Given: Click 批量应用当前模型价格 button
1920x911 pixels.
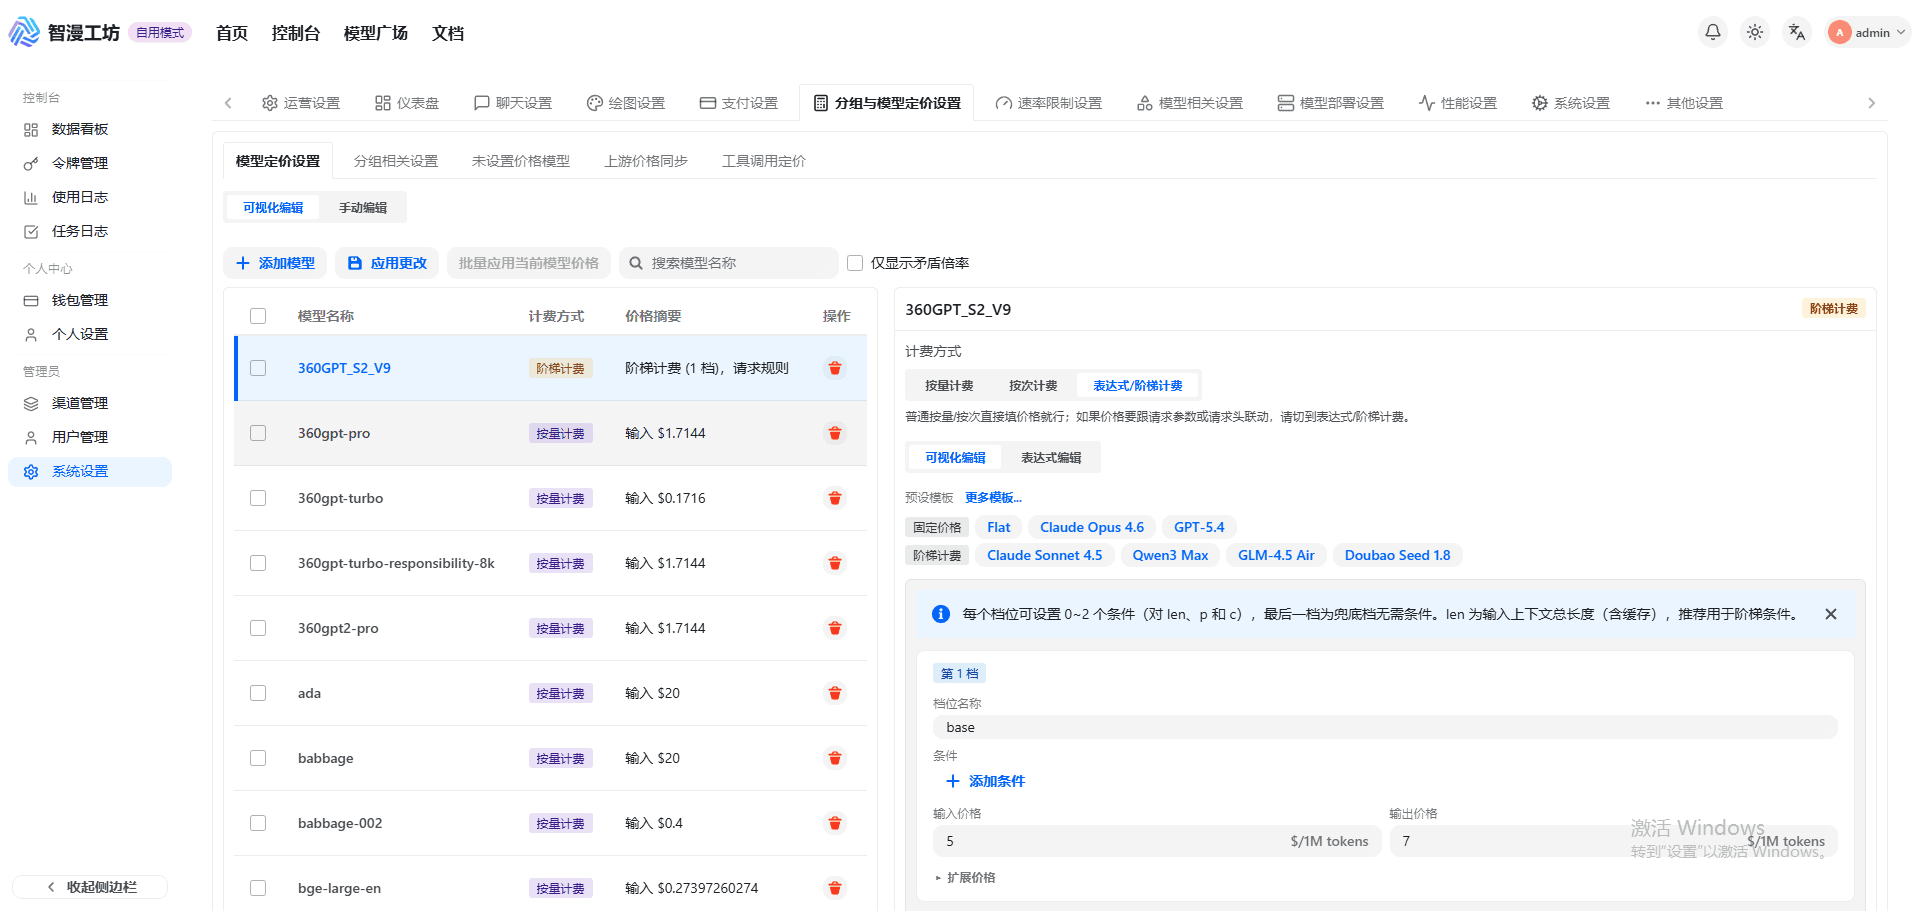Looking at the screenshot, I should click(x=528, y=263).
